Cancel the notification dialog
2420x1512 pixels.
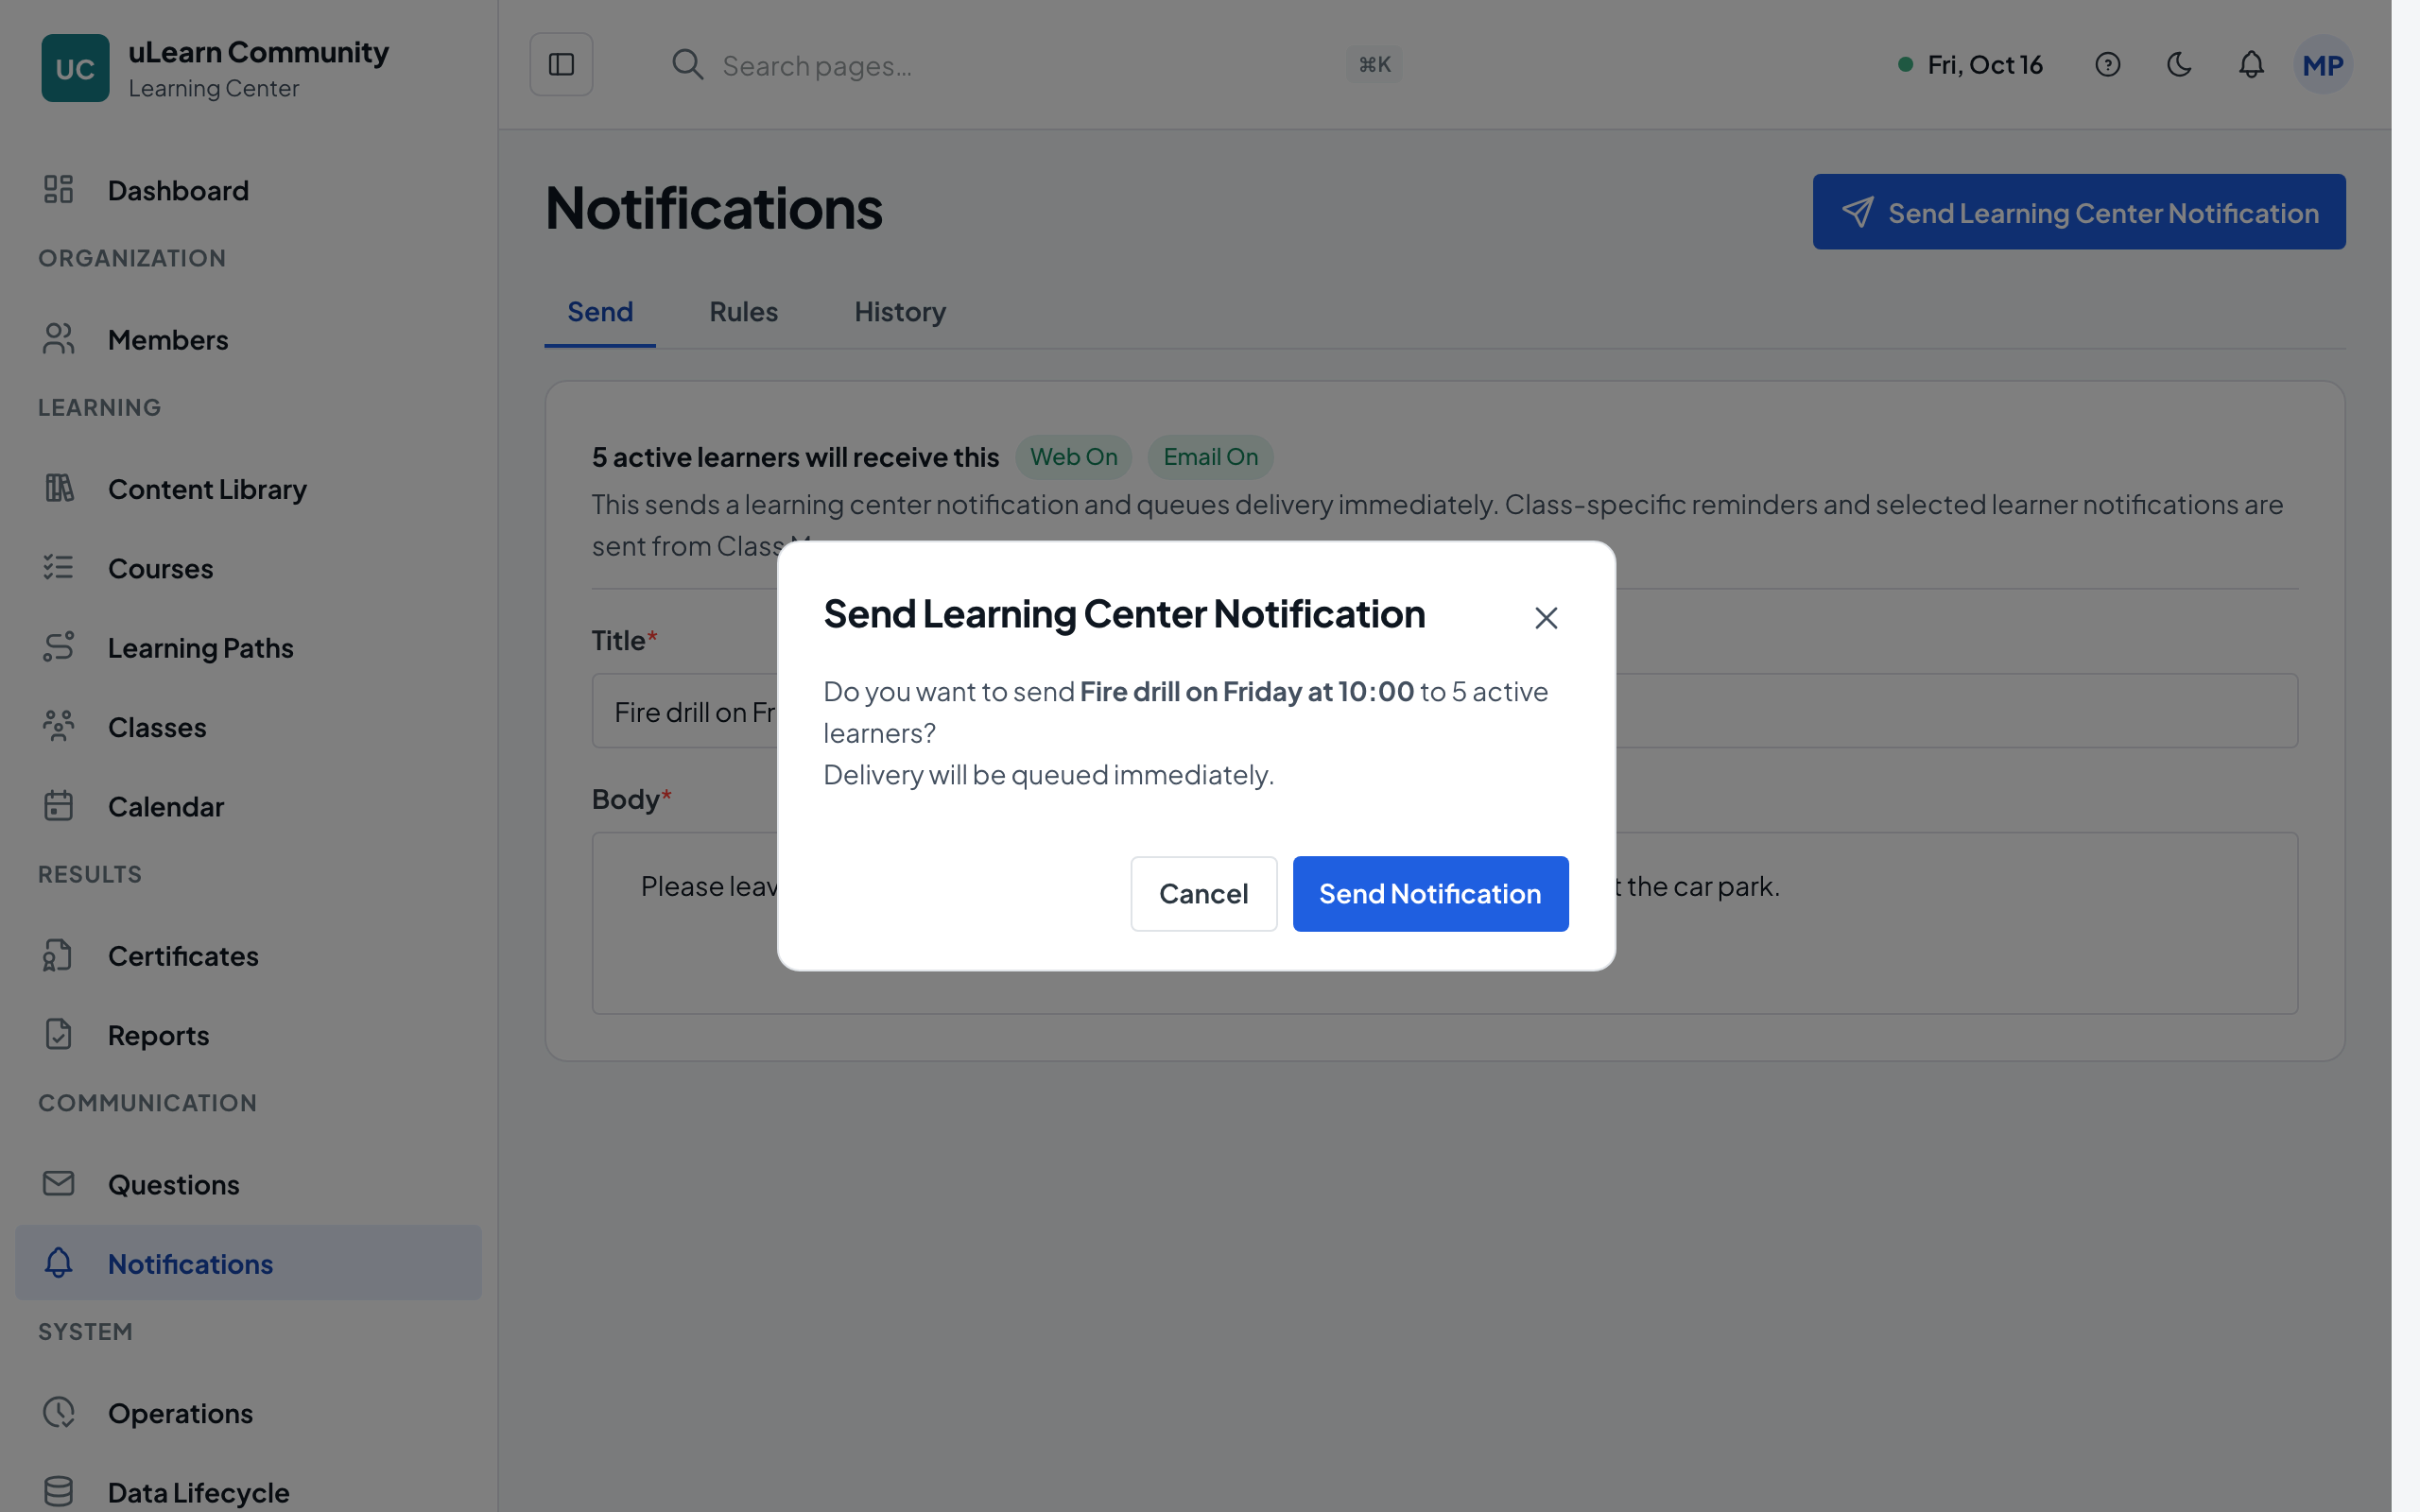click(1203, 893)
